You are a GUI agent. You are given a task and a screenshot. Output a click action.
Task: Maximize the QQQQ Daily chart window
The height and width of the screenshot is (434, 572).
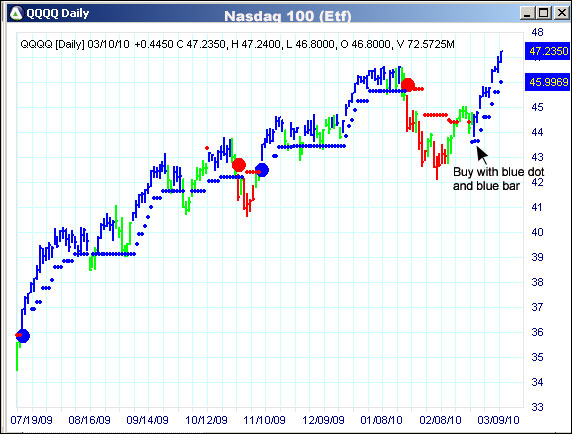tap(544, 13)
